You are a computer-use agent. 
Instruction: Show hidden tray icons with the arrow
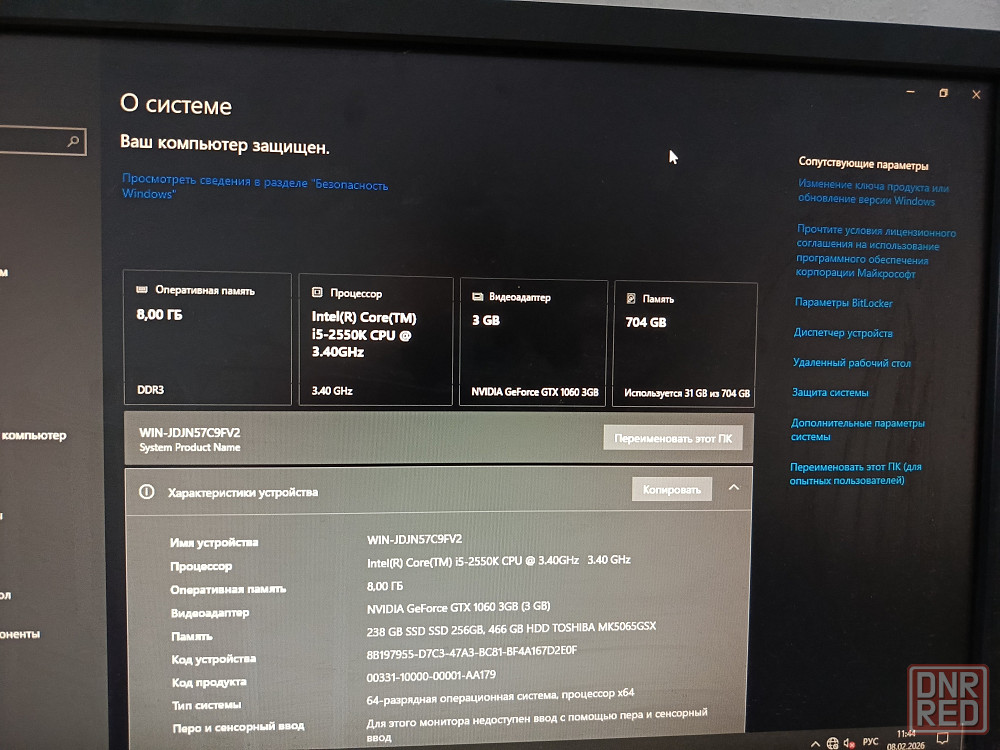click(813, 743)
